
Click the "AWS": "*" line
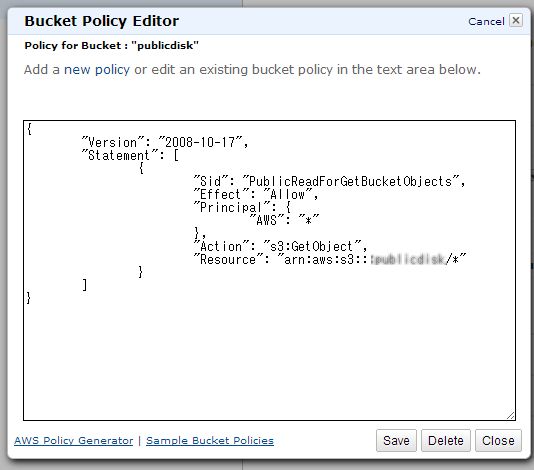284,220
